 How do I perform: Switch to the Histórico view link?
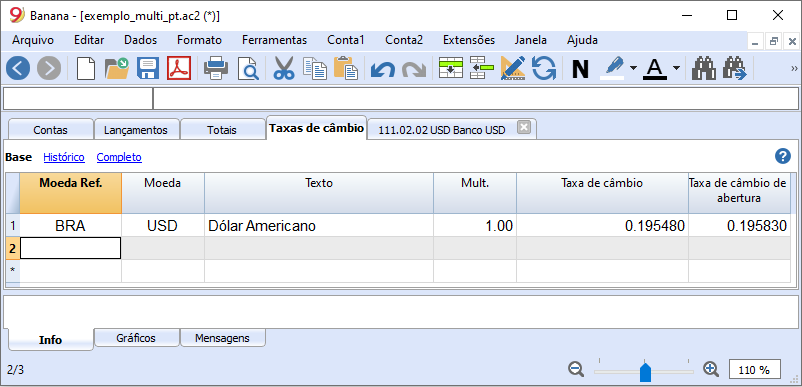(x=64, y=157)
